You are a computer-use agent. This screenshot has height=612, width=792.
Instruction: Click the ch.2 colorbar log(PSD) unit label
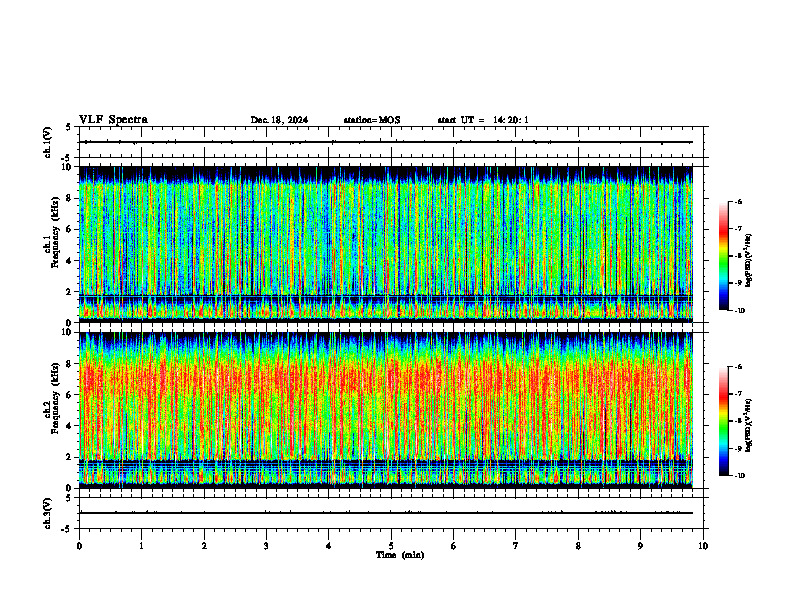(x=749, y=425)
